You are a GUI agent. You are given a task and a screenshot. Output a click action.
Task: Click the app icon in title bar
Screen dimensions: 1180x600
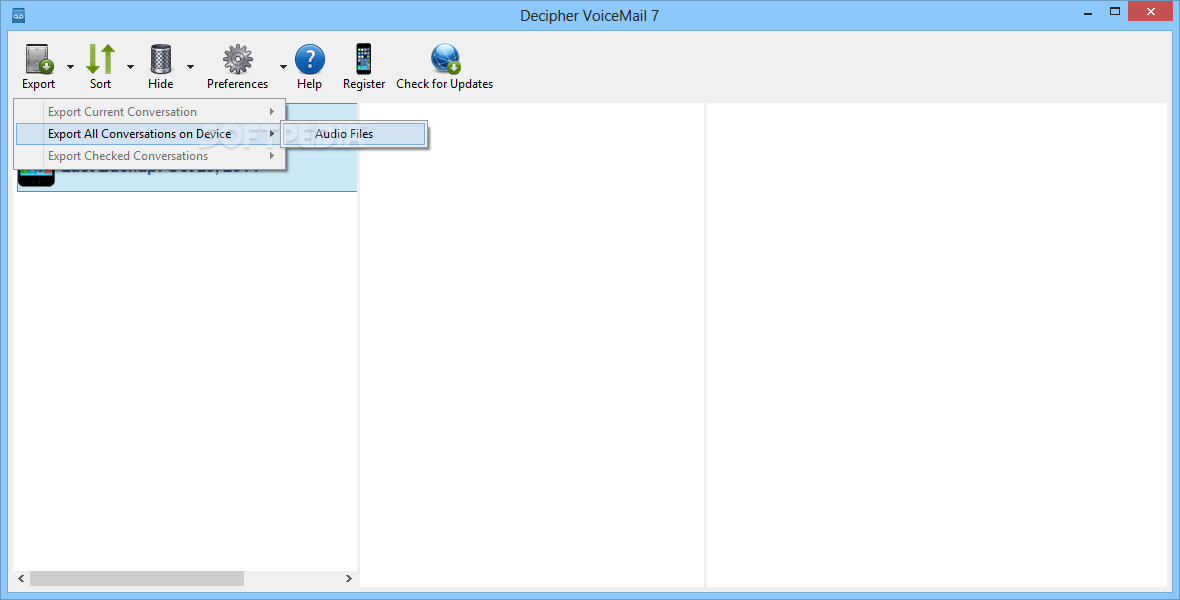tap(19, 15)
